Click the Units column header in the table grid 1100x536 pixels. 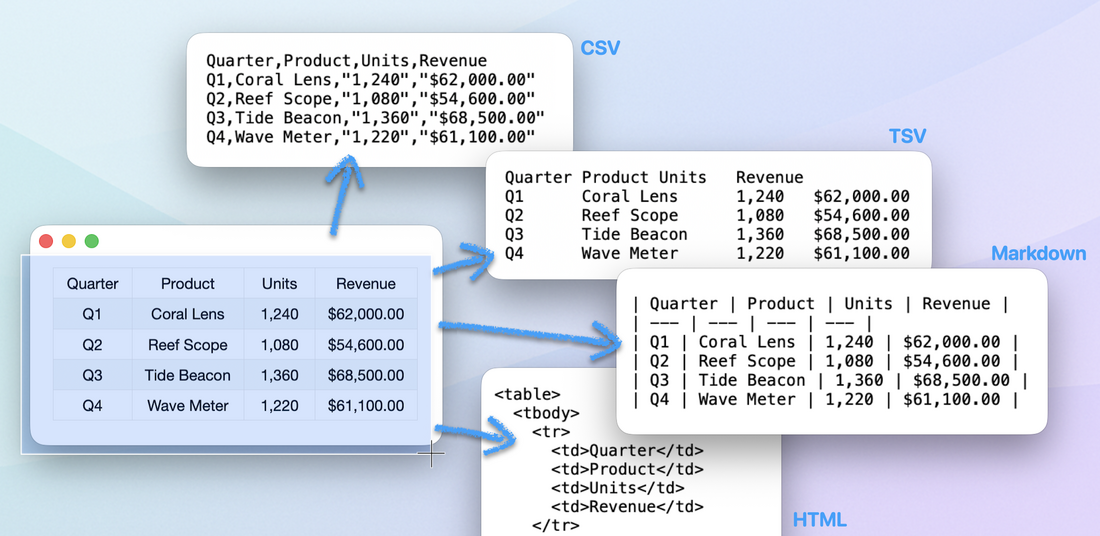click(x=279, y=284)
